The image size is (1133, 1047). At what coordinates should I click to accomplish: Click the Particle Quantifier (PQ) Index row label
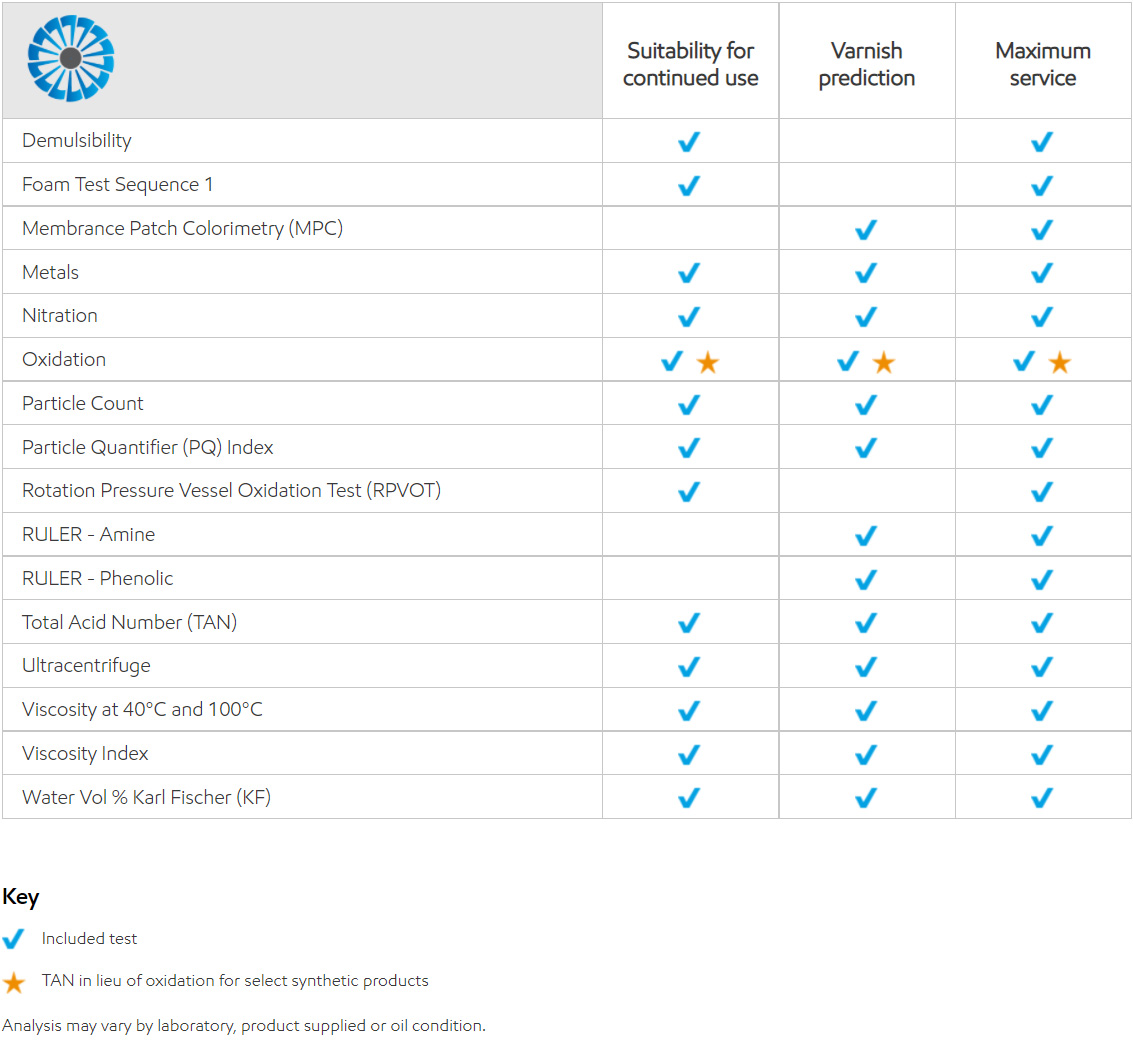click(x=148, y=447)
